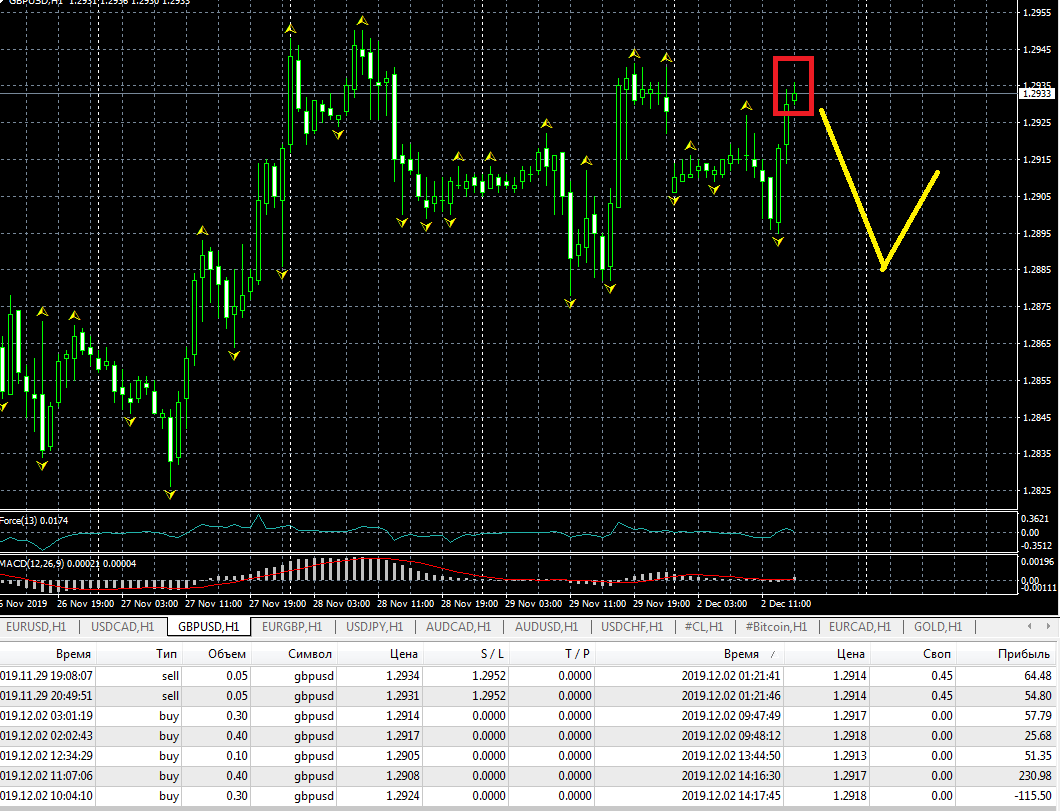Select the EURGBP,H1 chart tab
The image size is (1060, 811).
[x=292, y=627]
